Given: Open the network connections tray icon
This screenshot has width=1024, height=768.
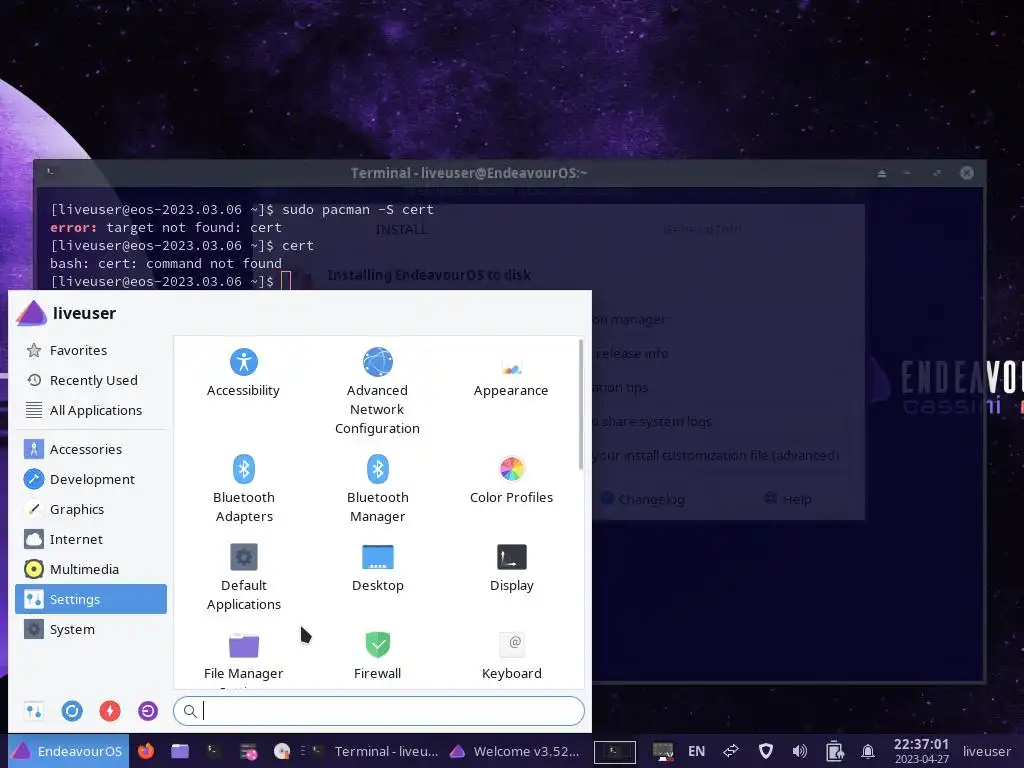Looking at the screenshot, I should pyautogui.click(x=731, y=751).
